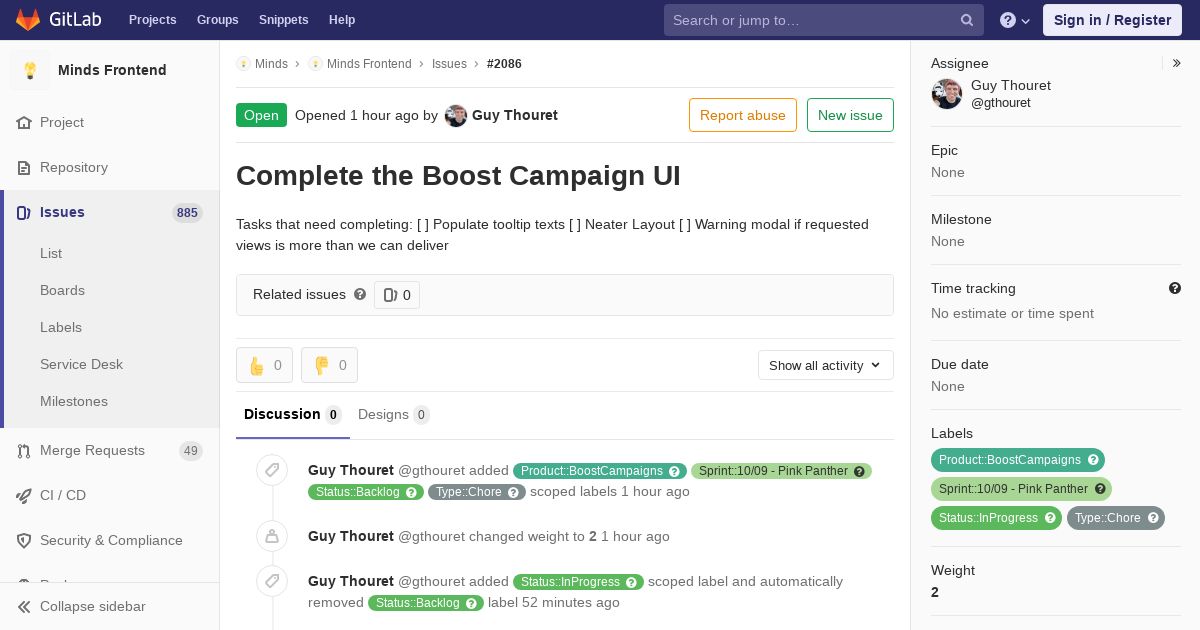1200x630 pixels.
Task: Click the @gthouret handle in sidebar
Action: pos(1001,103)
